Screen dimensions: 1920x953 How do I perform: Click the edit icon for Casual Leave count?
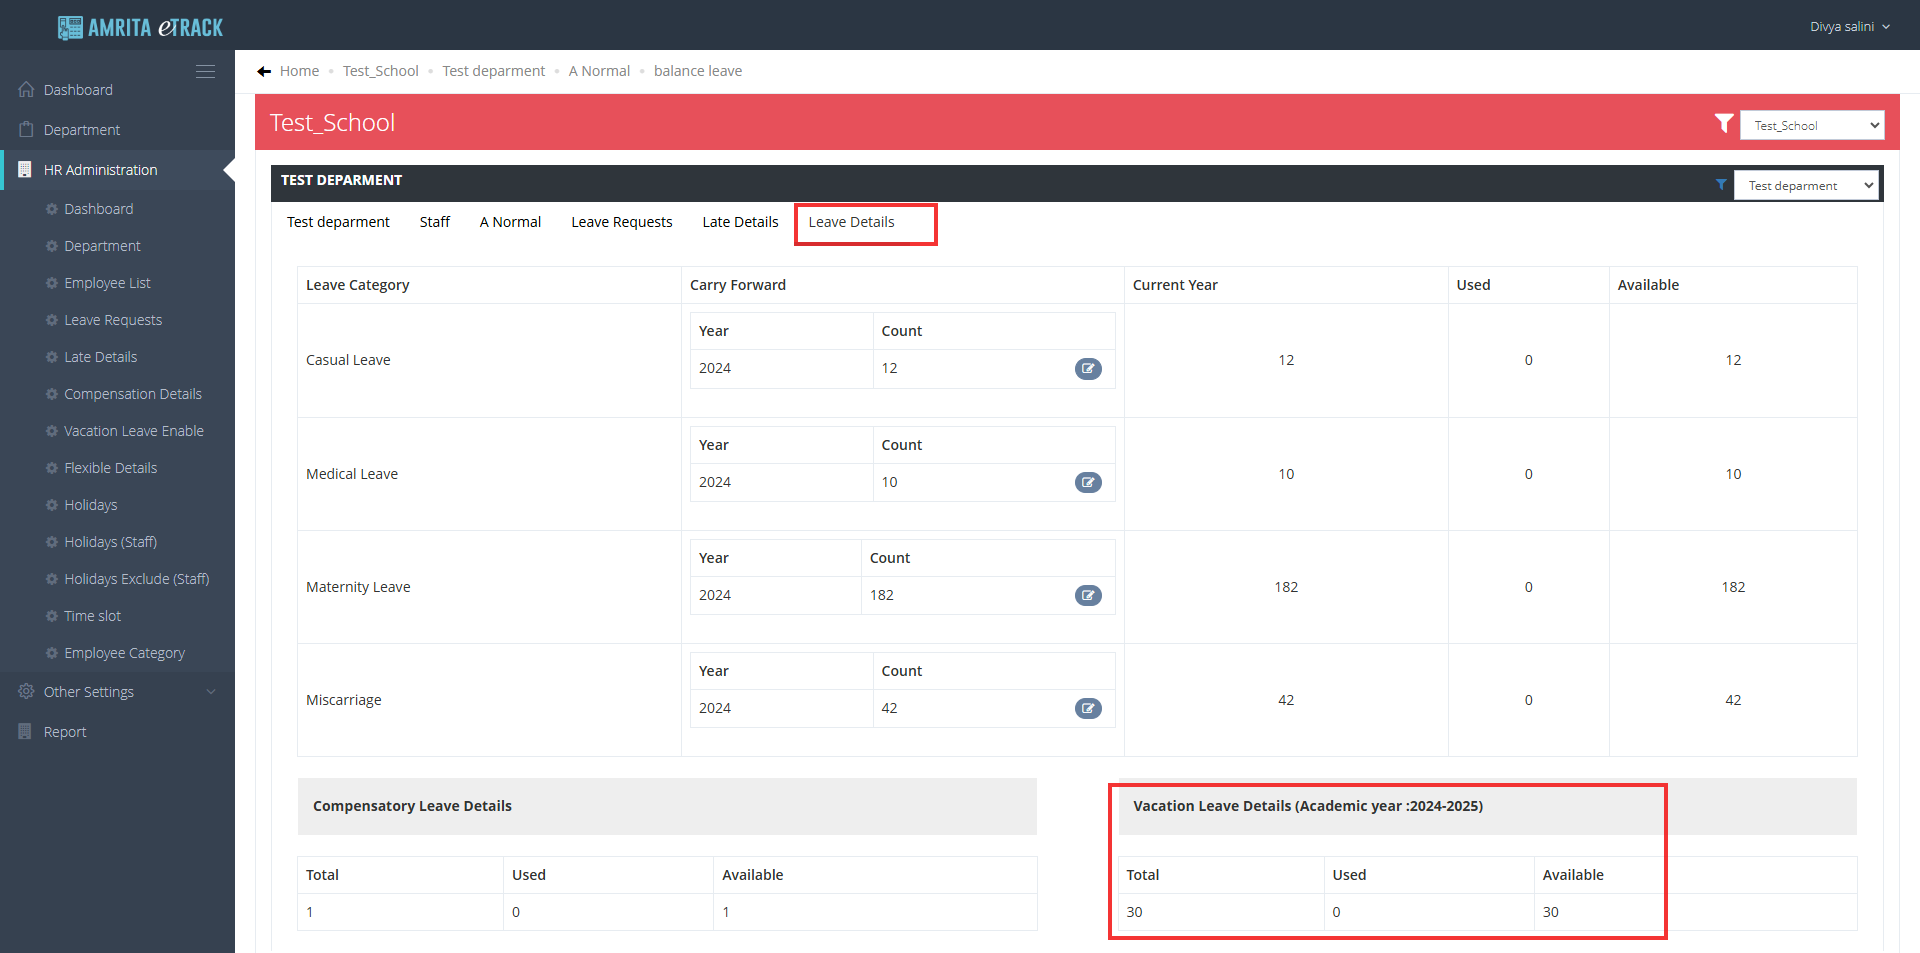[1088, 369]
